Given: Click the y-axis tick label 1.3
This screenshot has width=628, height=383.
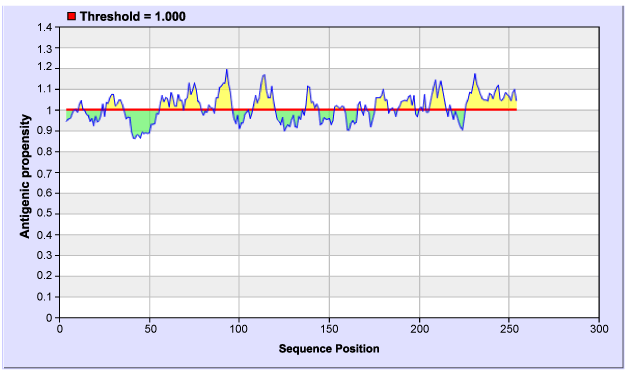Looking at the screenshot, I should pyautogui.click(x=45, y=49).
